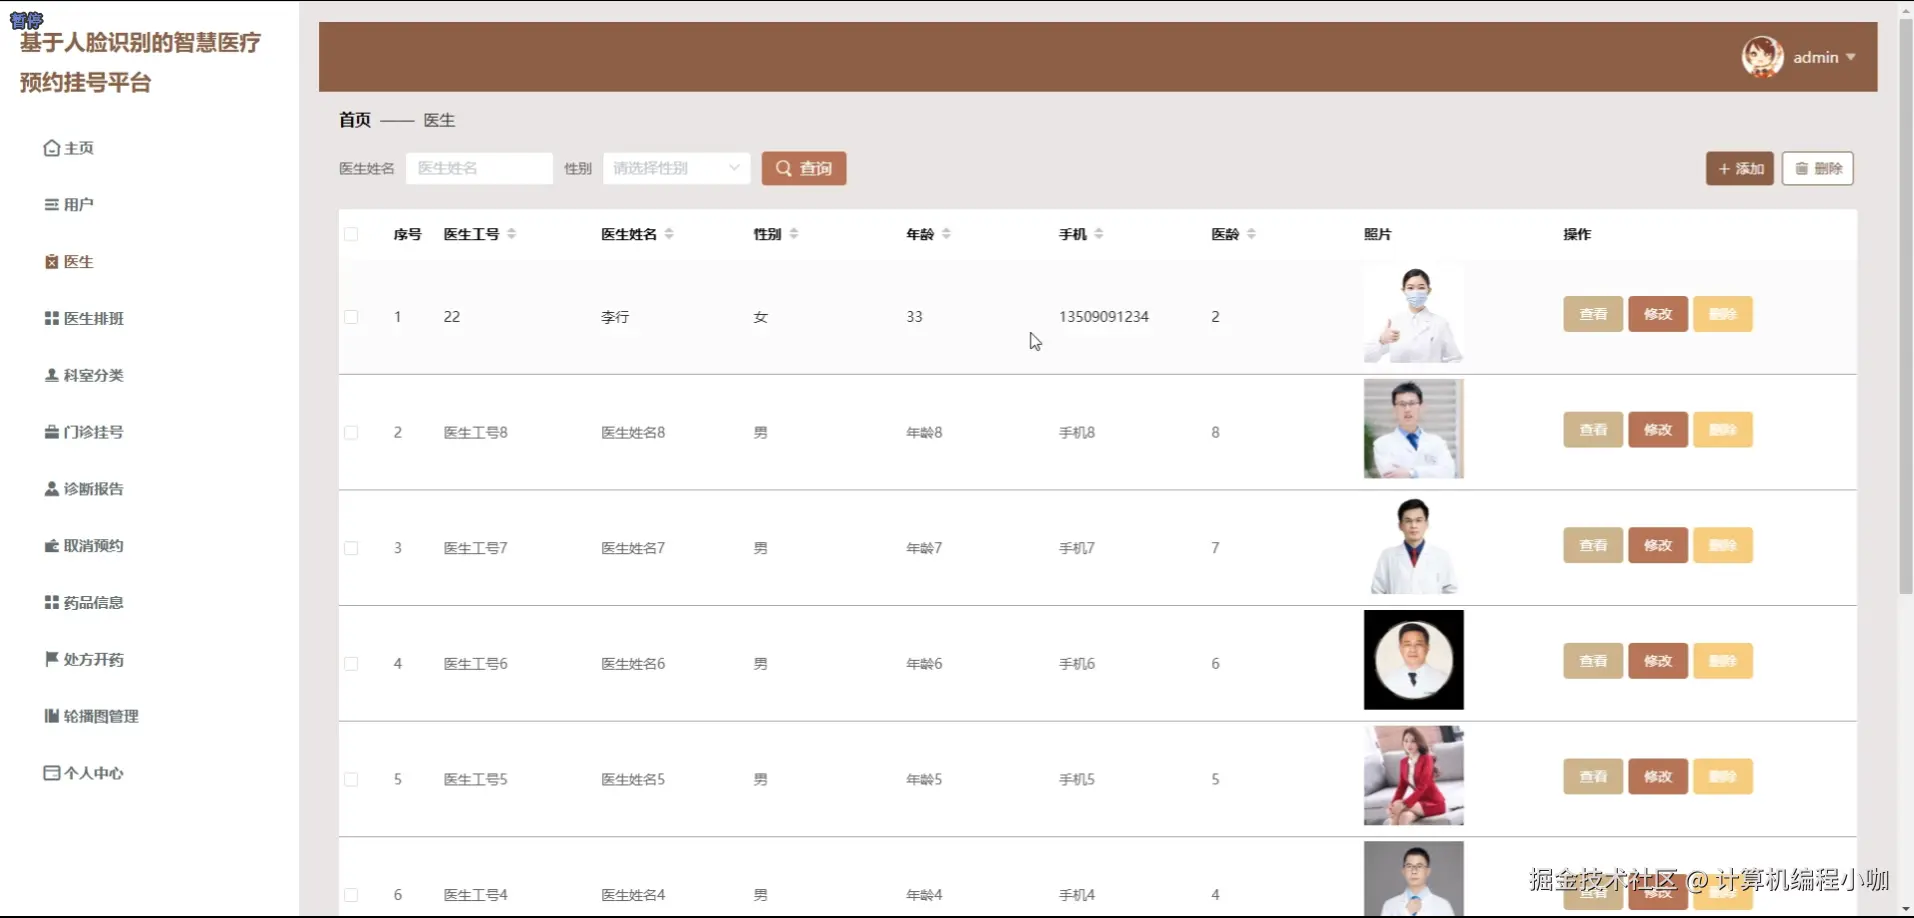
Task: Sort by 医生工号 column arrows
Action: tap(512, 234)
